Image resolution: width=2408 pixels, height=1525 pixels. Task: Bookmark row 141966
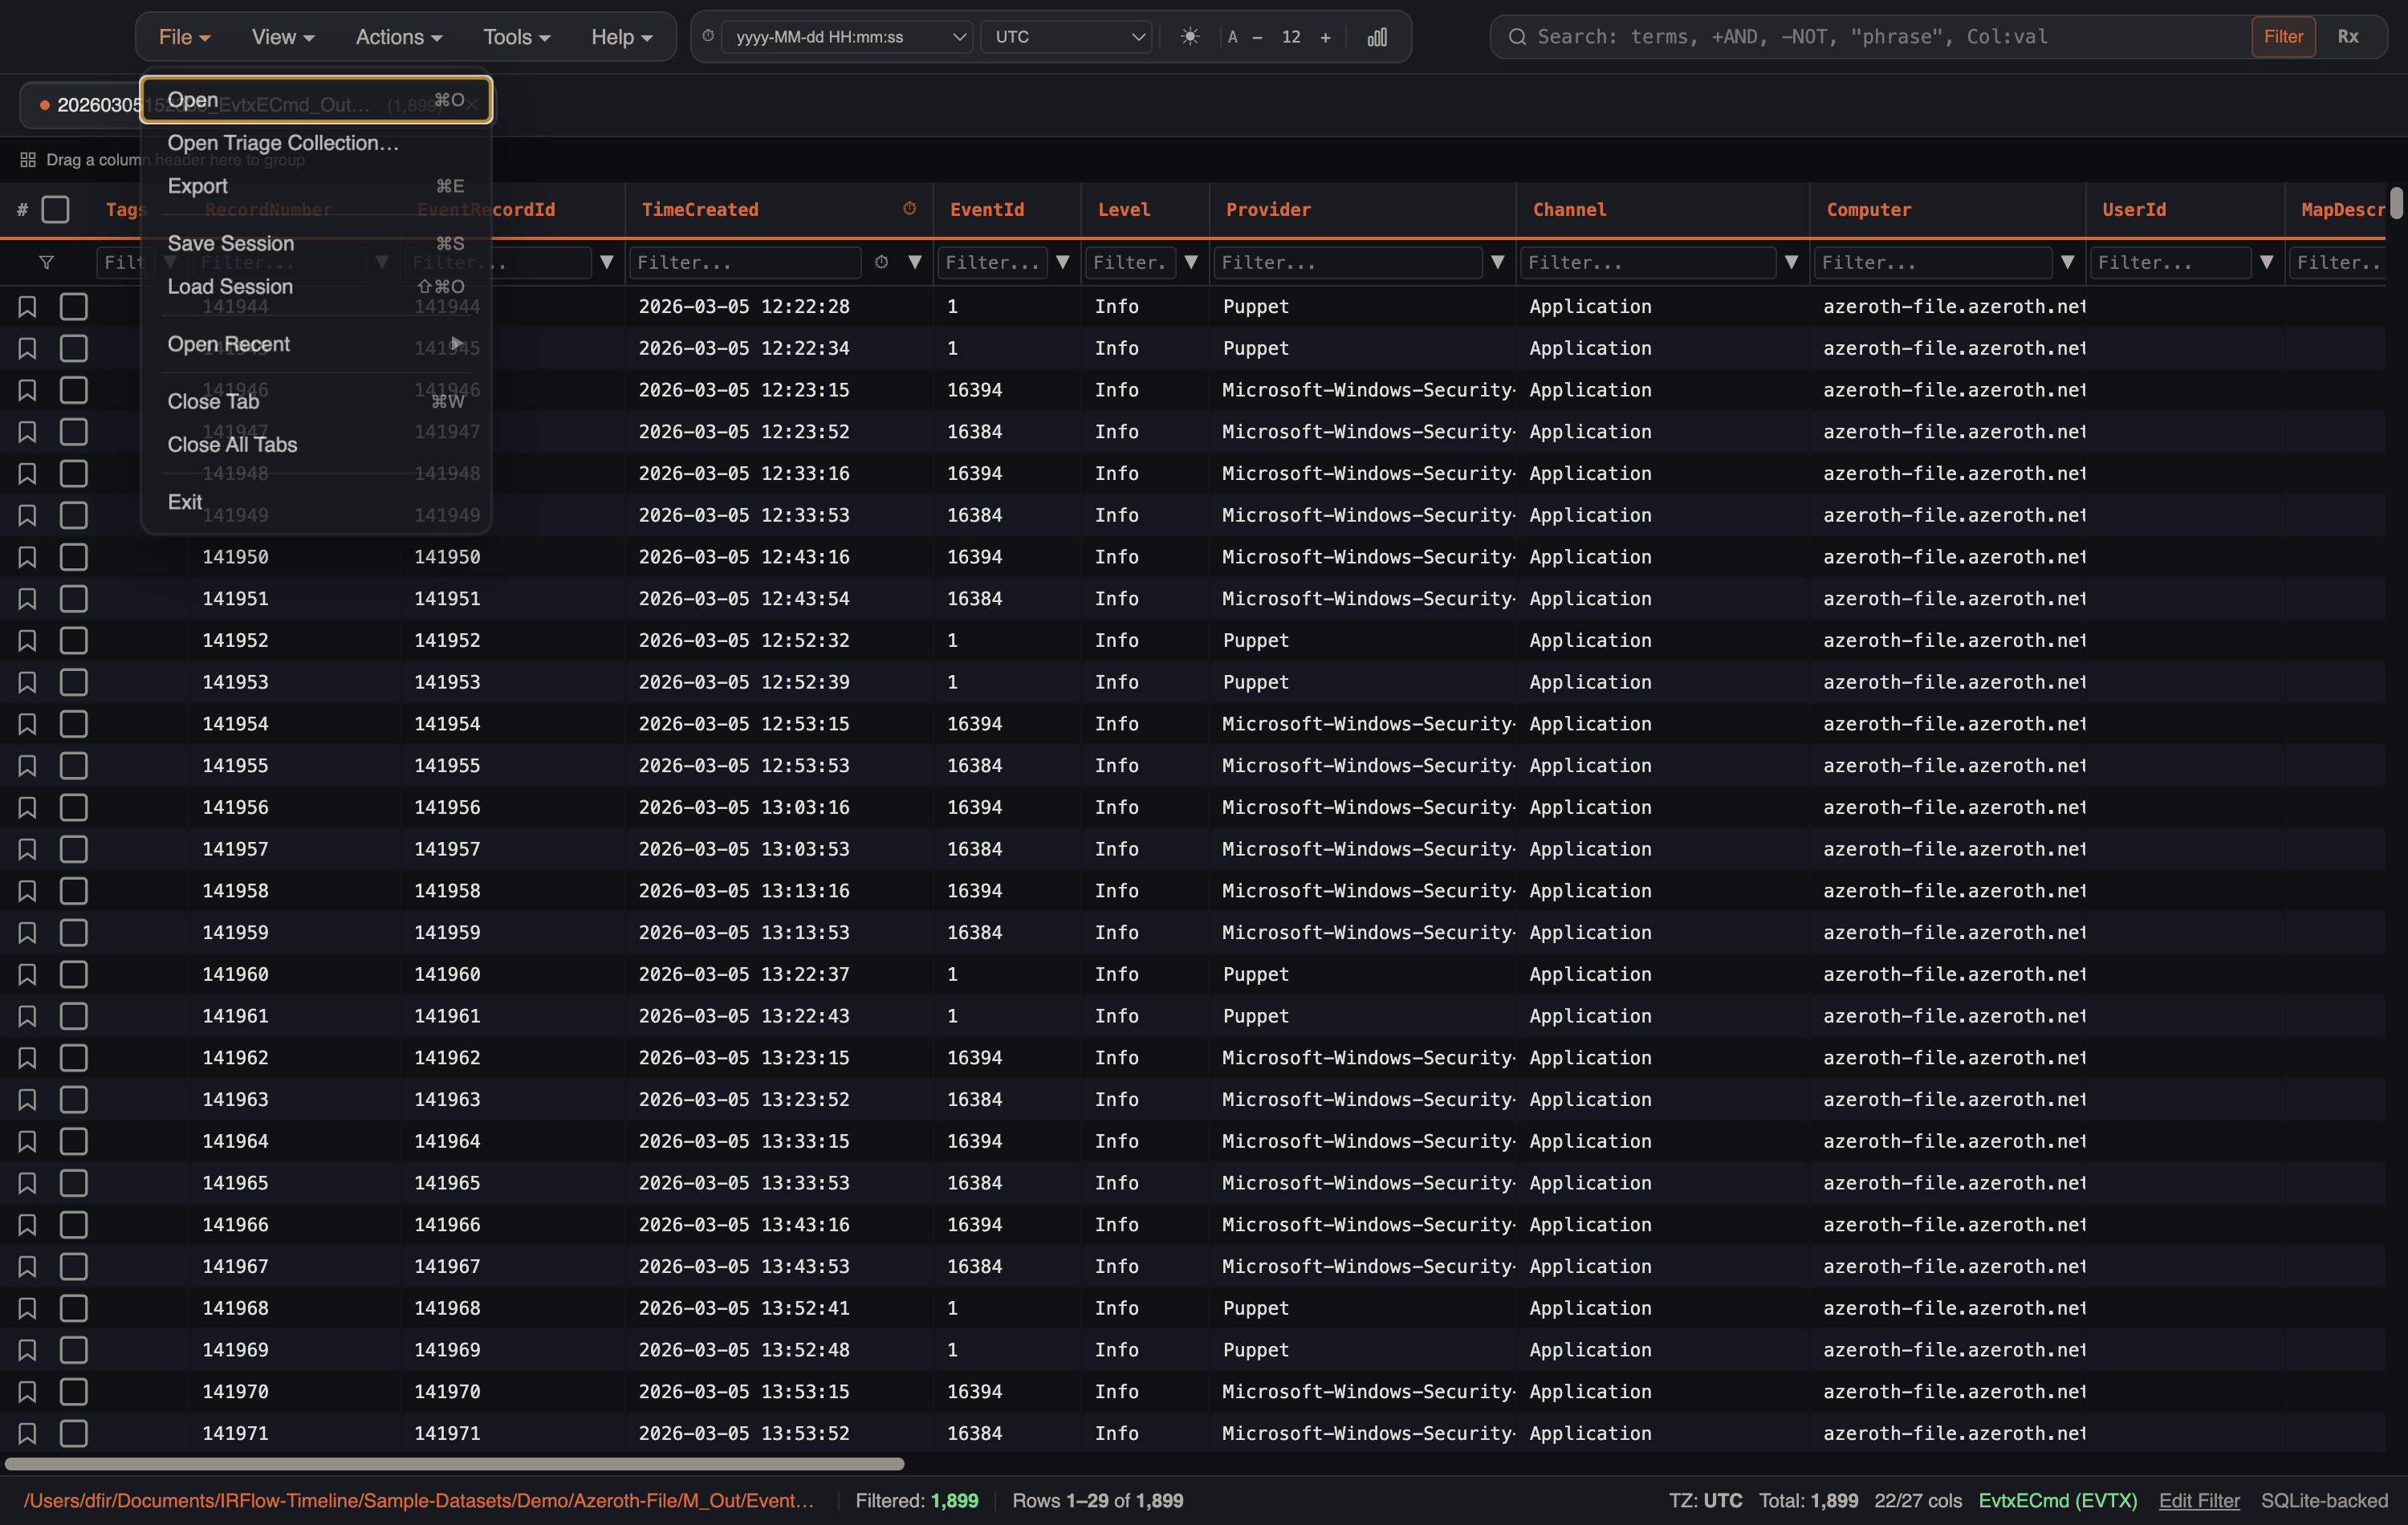(27, 1225)
